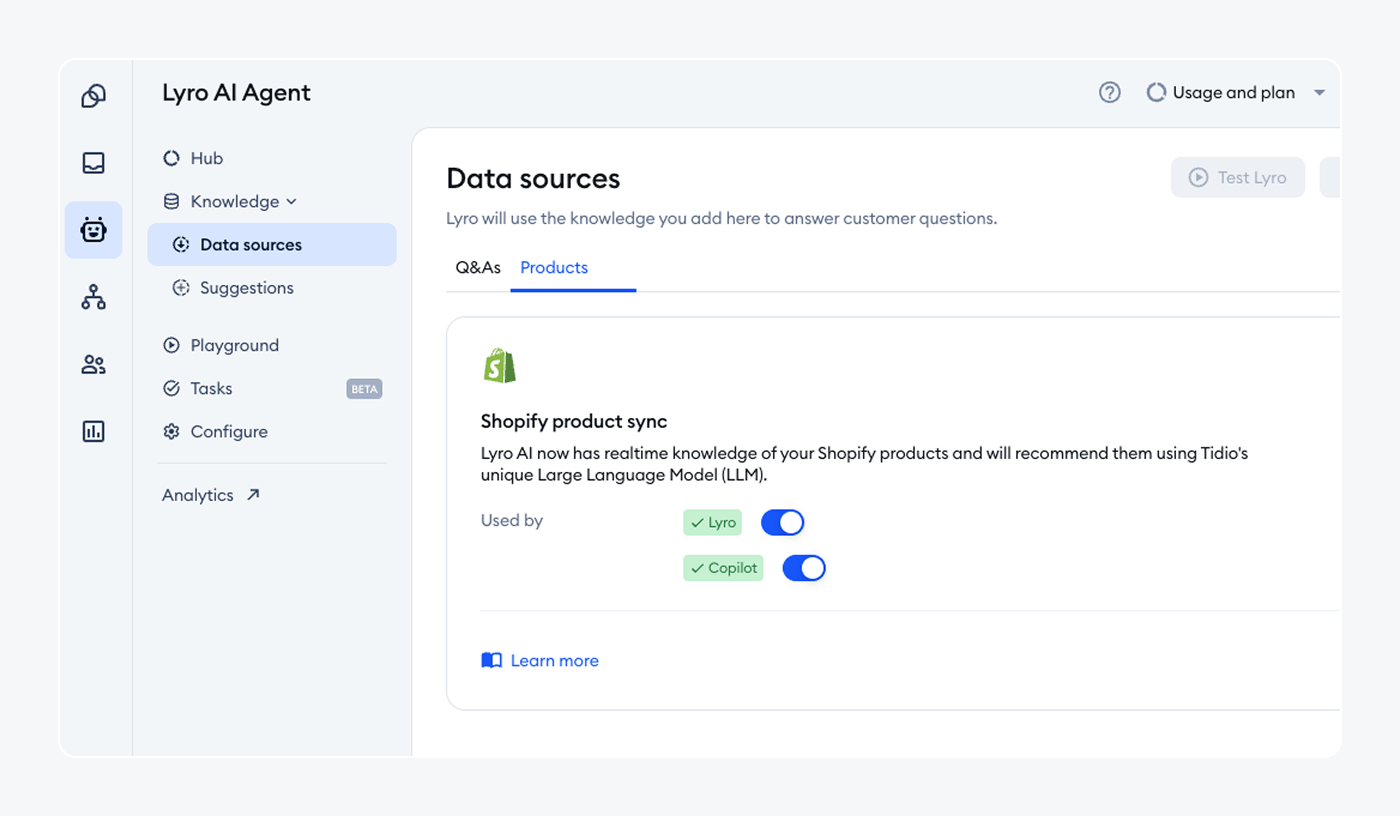The width and height of the screenshot is (1400, 816).
Task: Click the open book icon by Learn more
Action: 491,660
